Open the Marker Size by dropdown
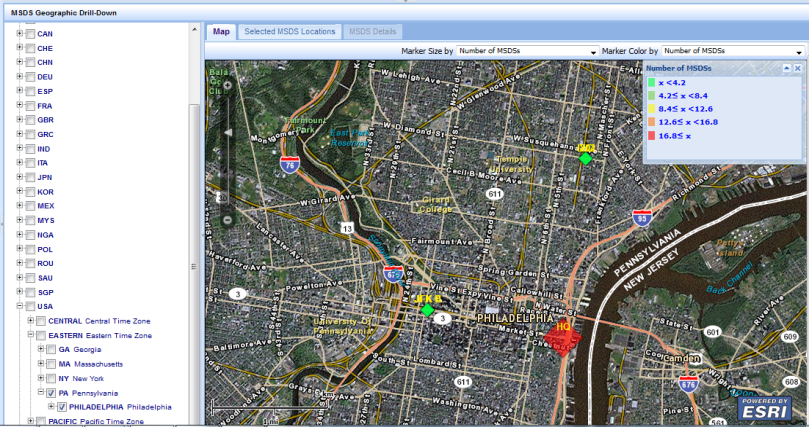 coord(527,51)
